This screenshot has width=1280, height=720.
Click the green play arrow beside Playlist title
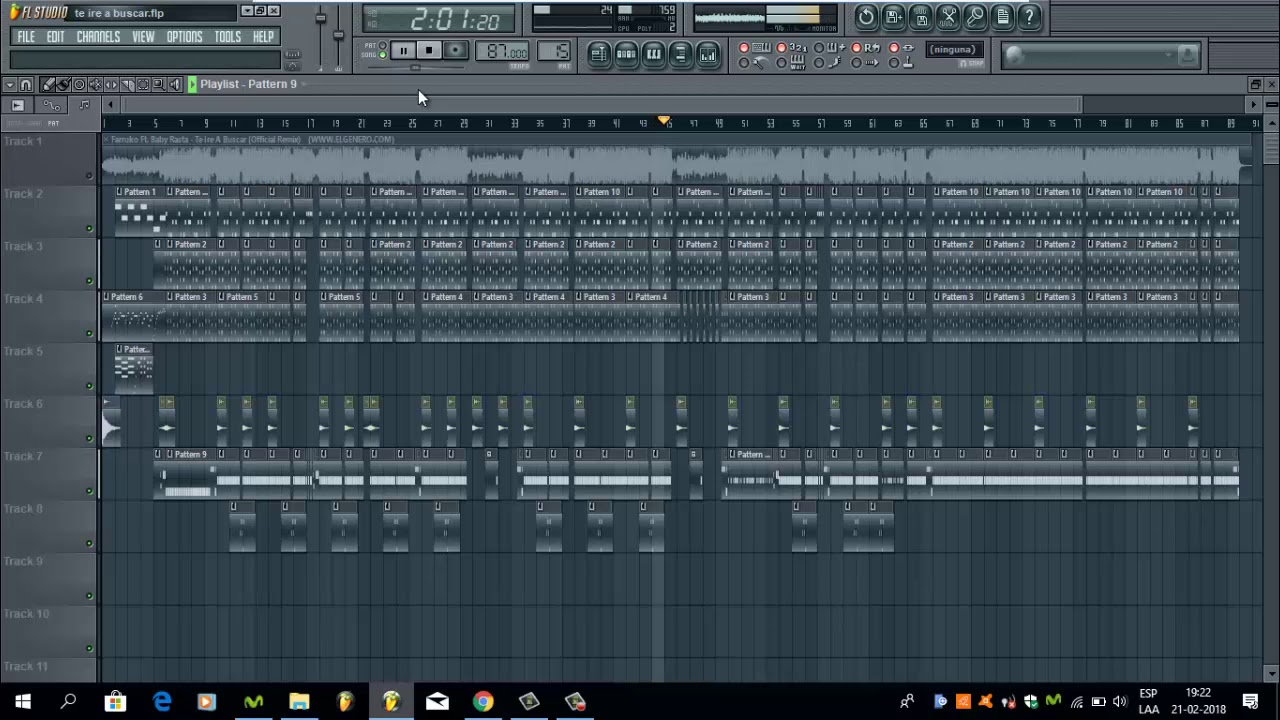[x=192, y=85]
